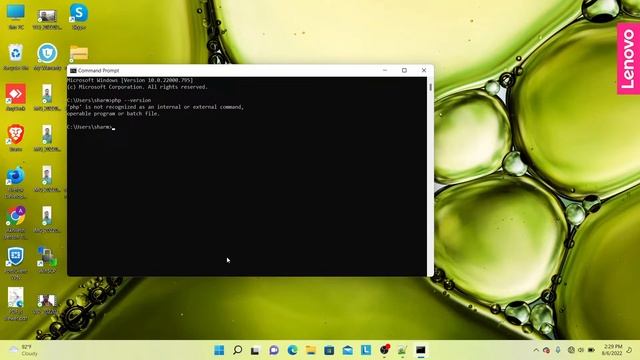Click the 'php --version' command line
Screen dimensions: 640x360
click(x=109, y=100)
